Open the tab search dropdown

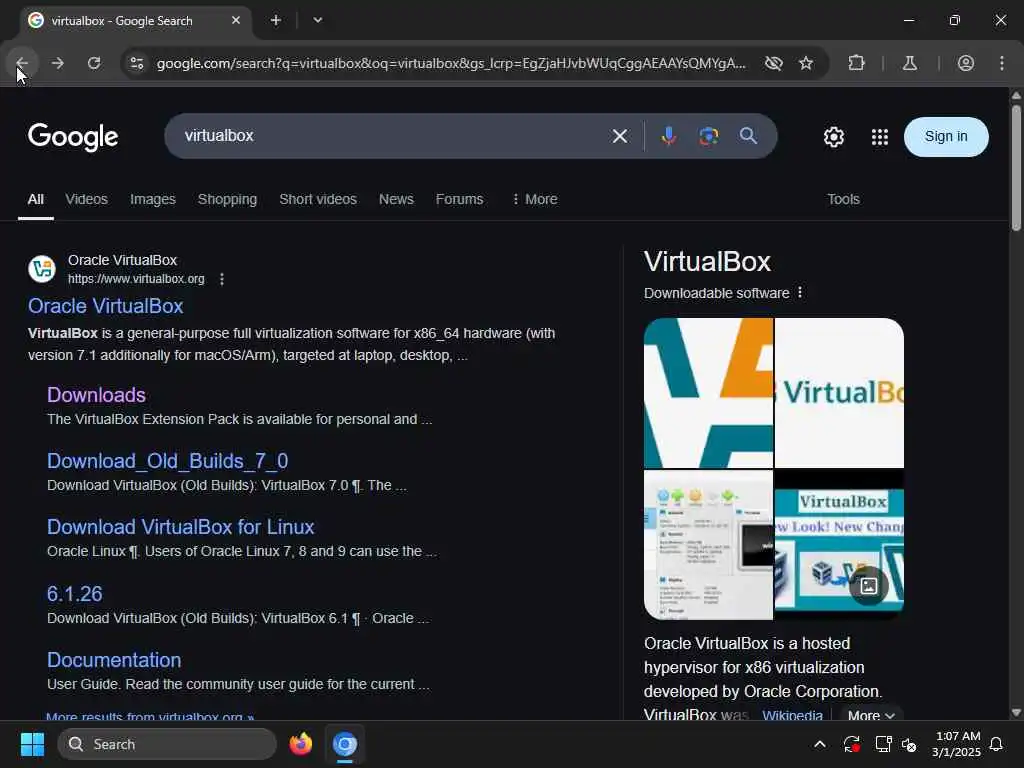(x=317, y=20)
